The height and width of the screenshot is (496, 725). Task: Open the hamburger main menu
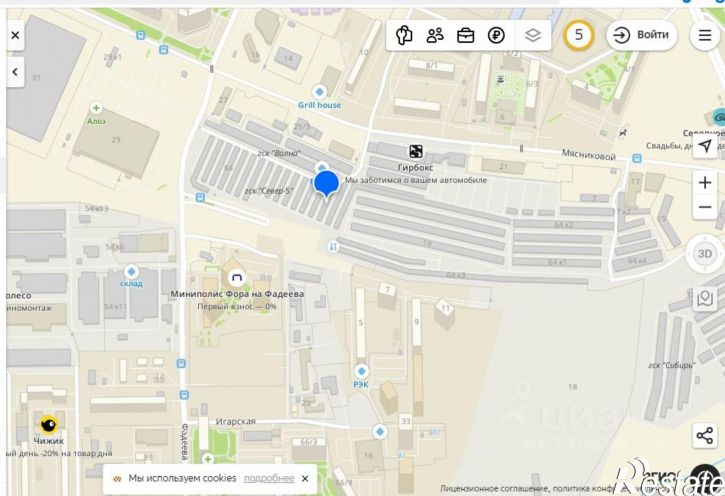(x=705, y=35)
